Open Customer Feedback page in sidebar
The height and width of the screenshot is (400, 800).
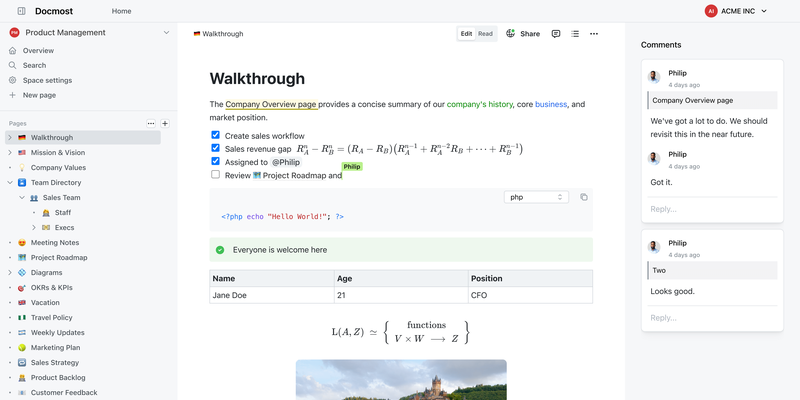point(64,393)
